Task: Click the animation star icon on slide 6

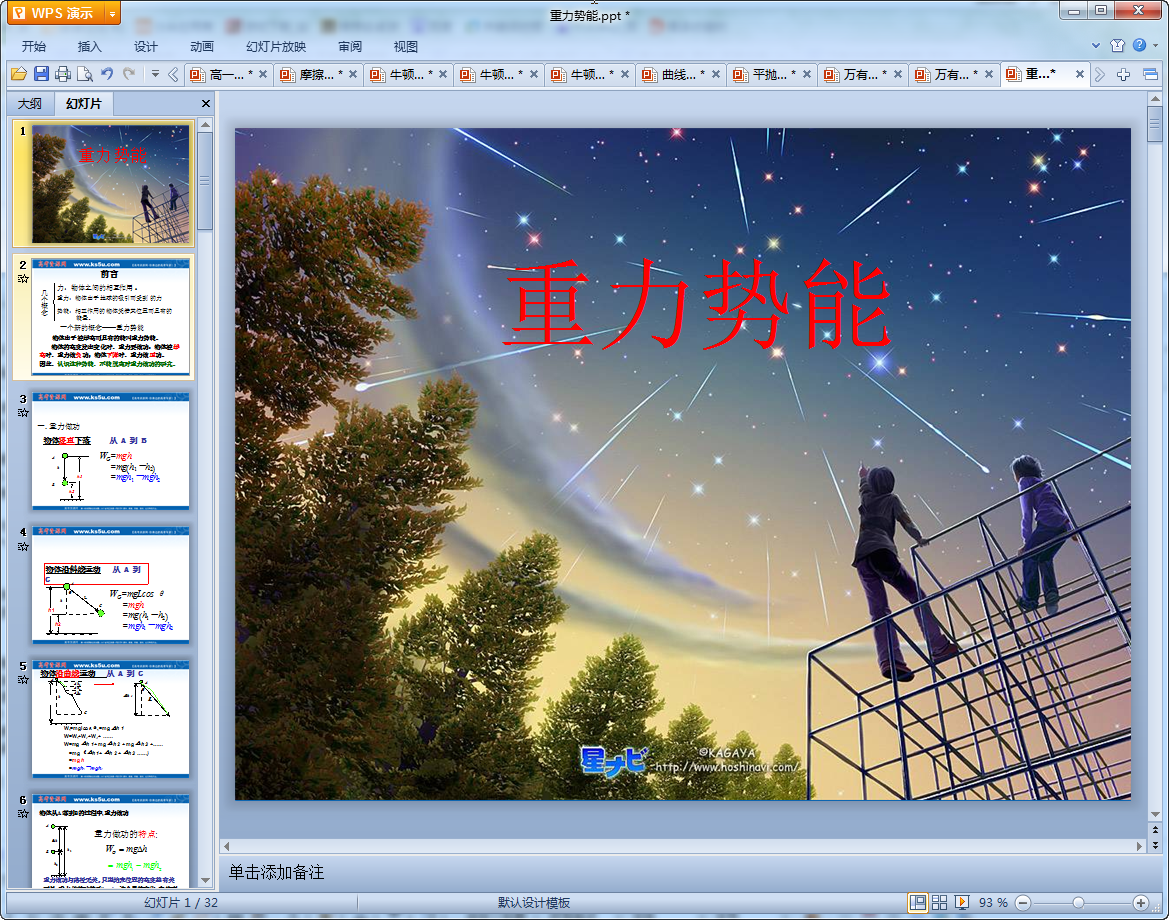Action: tap(23, 813)
